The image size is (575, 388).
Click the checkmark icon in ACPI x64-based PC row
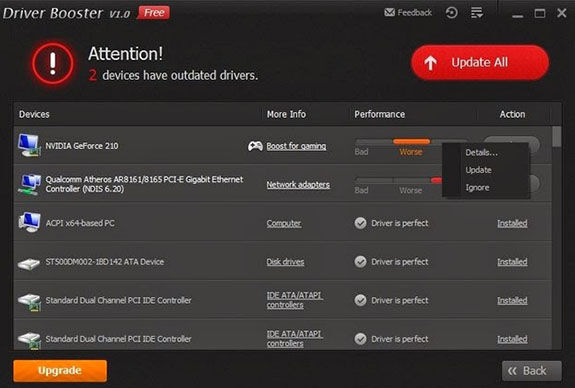360,223
